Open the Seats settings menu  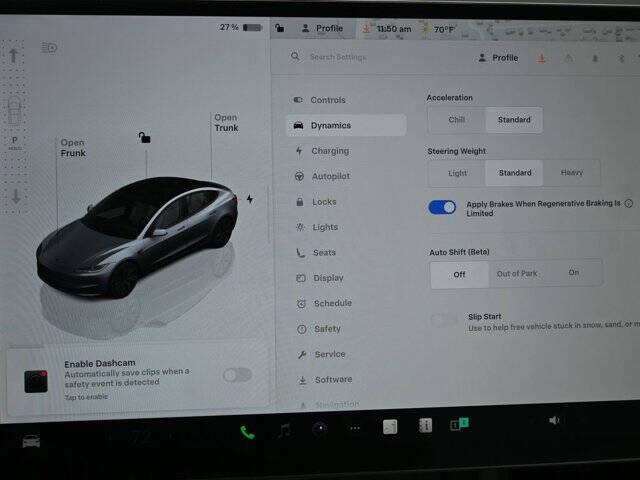[346, 253]
